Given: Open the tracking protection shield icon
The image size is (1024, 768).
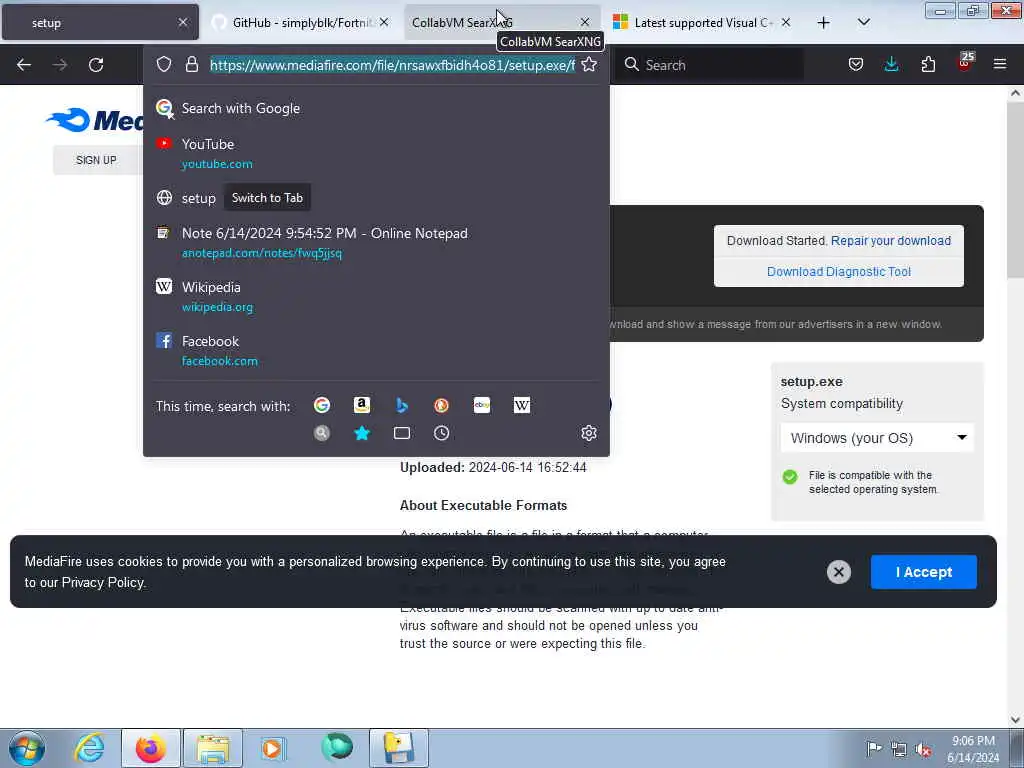Looking at the screenshot, I should (x=164, y=64).
